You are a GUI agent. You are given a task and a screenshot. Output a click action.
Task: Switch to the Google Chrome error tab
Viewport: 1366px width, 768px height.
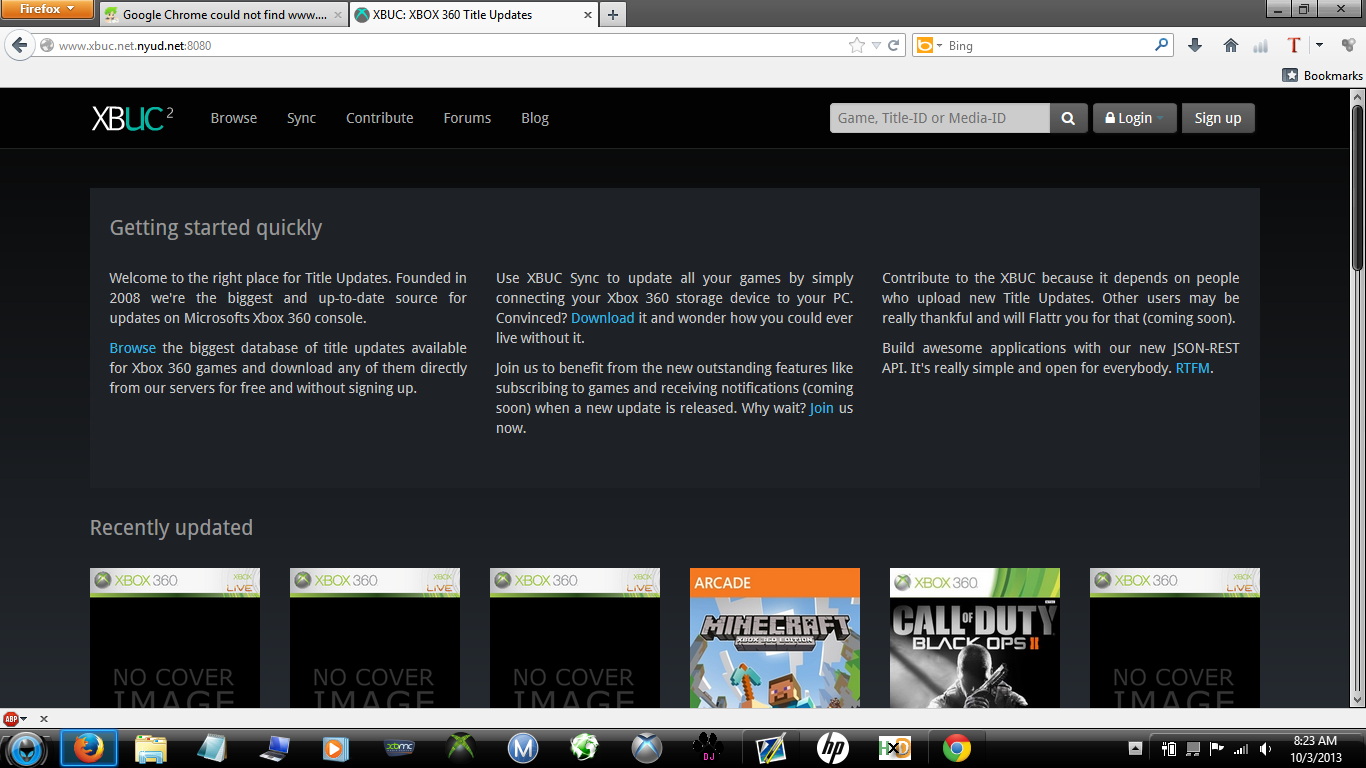(x=223, y=15)
